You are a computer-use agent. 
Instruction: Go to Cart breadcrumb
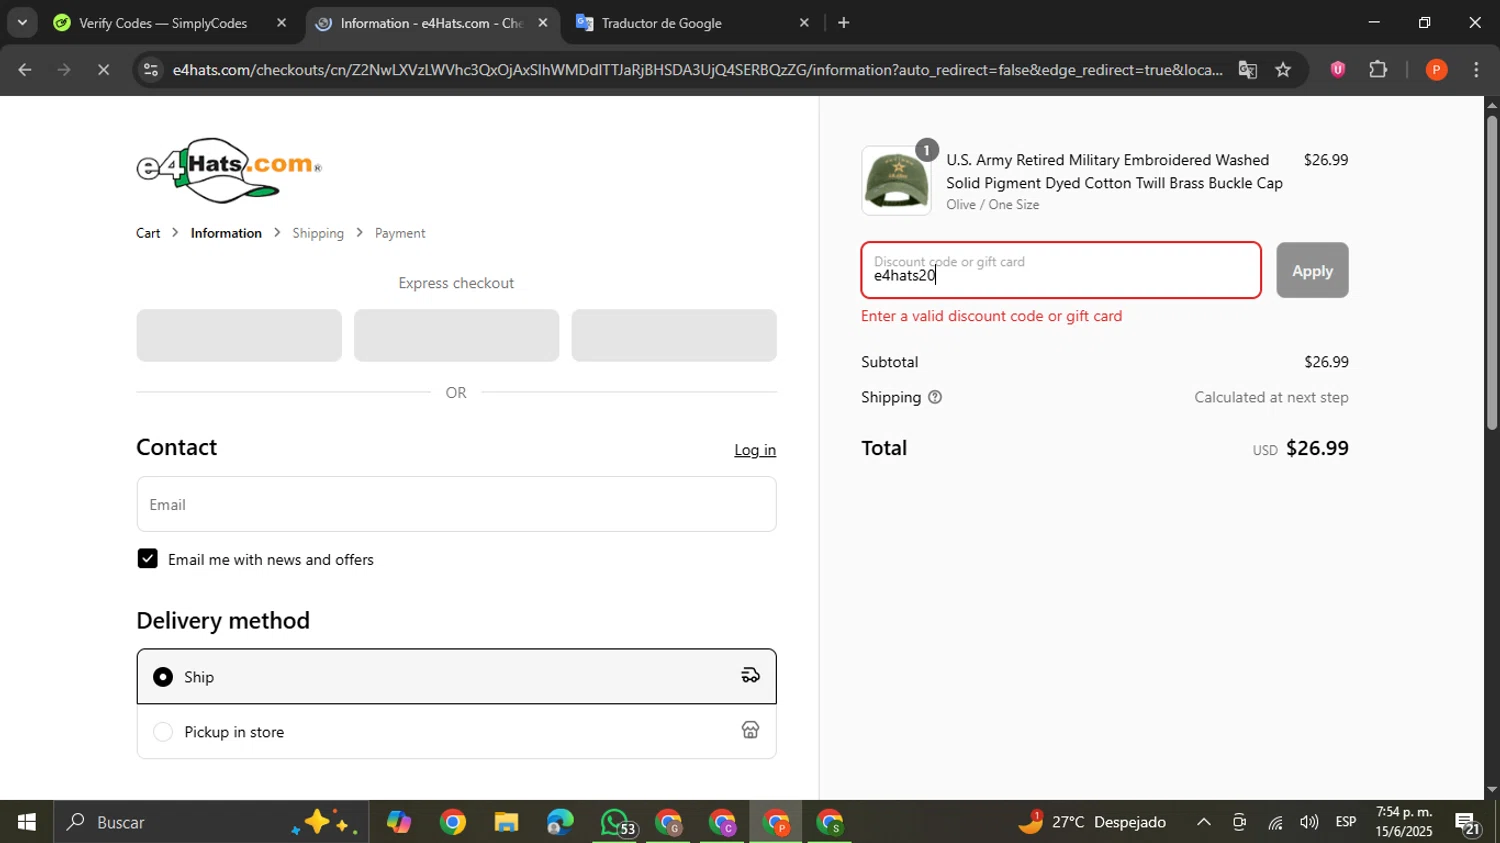[148, 233]
